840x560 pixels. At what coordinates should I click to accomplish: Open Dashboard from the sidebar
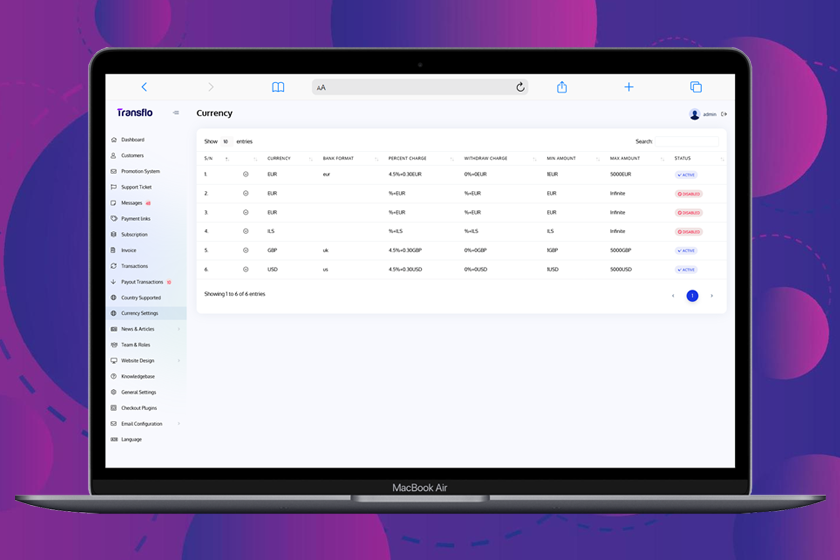pos(133,140)
